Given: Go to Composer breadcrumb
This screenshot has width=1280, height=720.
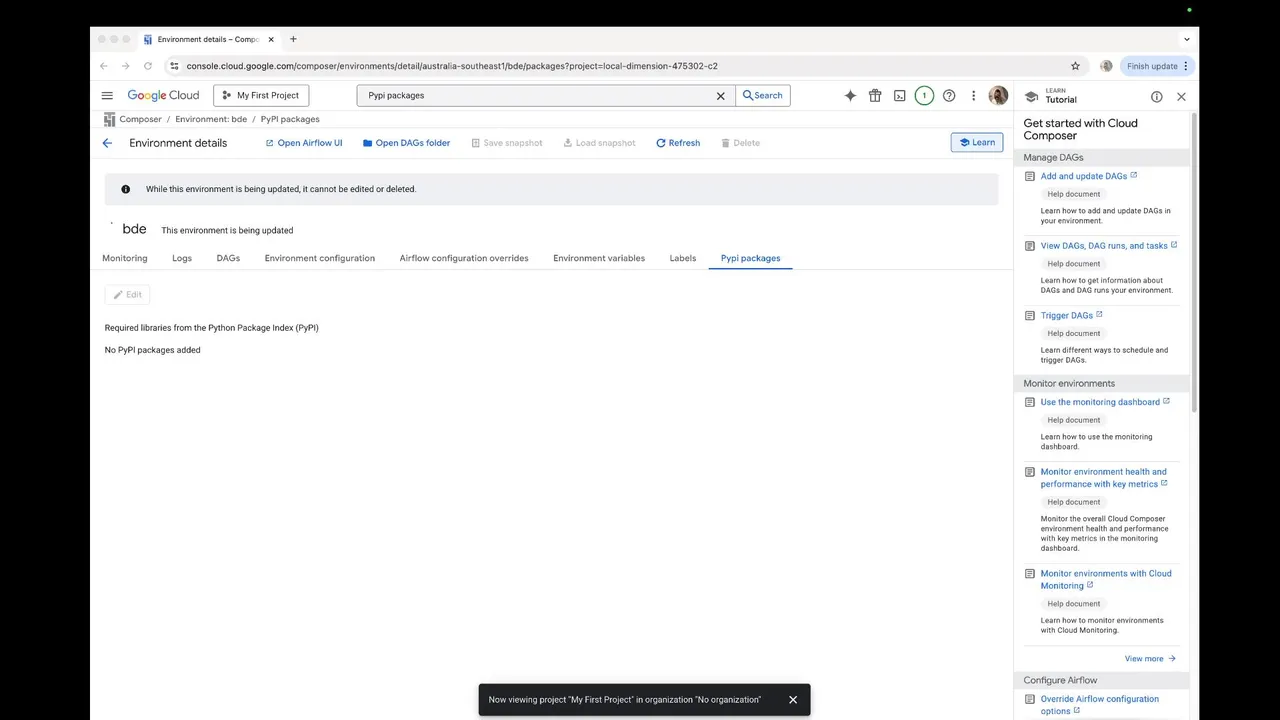Looking at the screenshot, I should [x=140, y=119].
